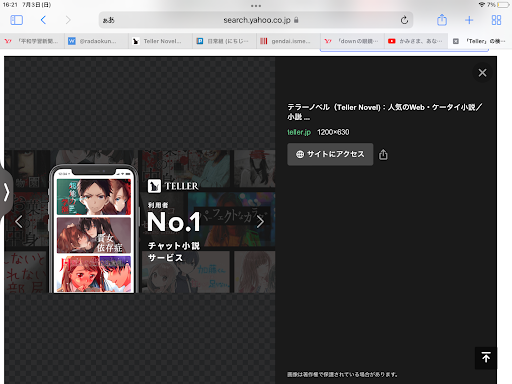
Task: Share the image using the icon beside サイトにアクセス
Action: tap(383, 154)
